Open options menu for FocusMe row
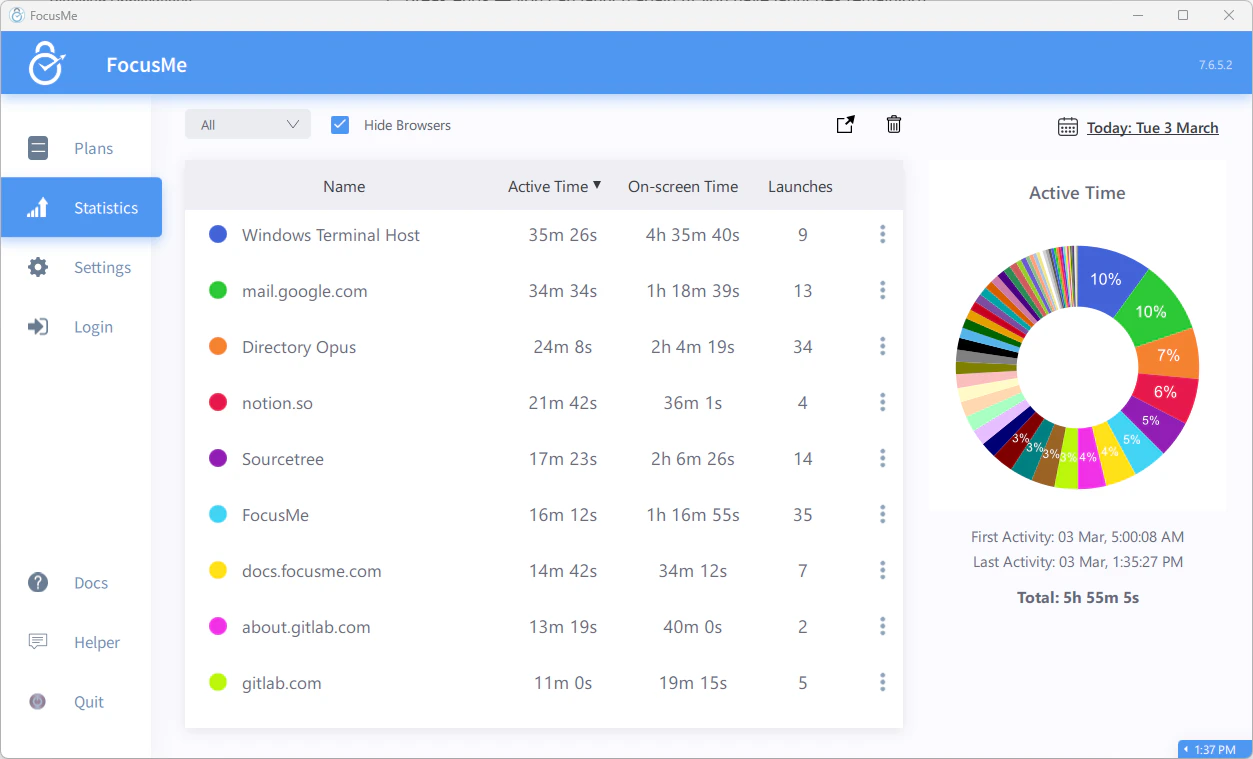 pos(882,514)
